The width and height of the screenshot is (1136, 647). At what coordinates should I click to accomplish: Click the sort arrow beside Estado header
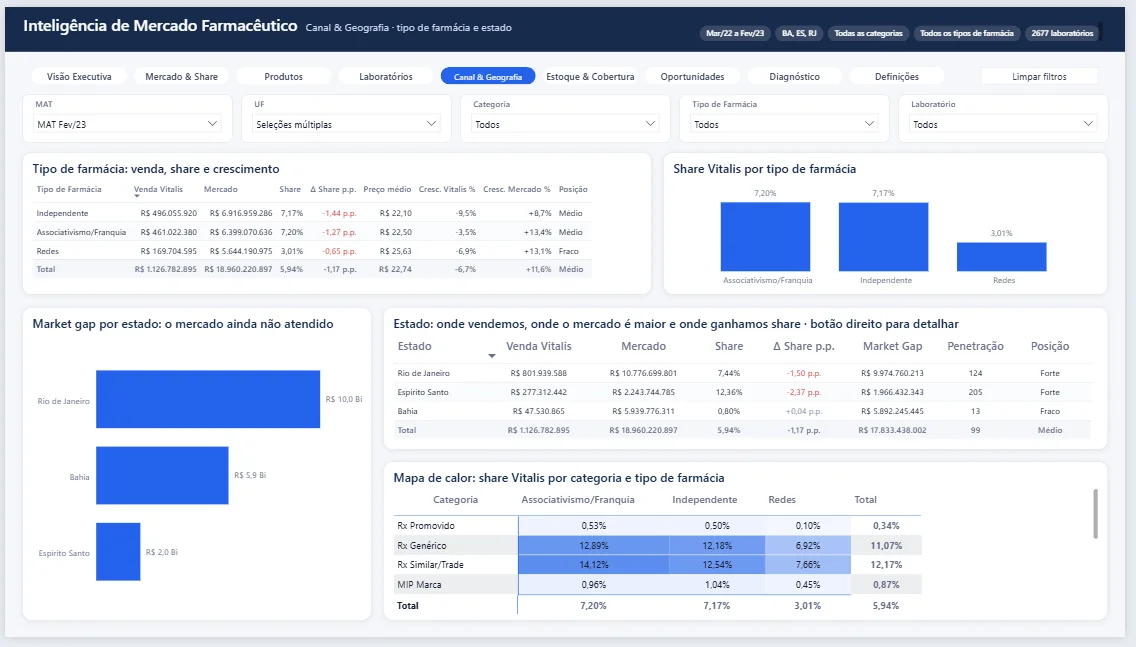tap(491, 356)
